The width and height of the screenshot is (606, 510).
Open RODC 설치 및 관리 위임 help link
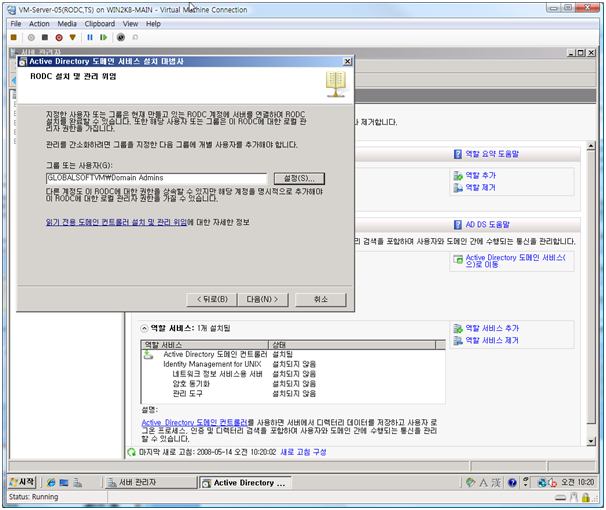(x=116, y=222)
